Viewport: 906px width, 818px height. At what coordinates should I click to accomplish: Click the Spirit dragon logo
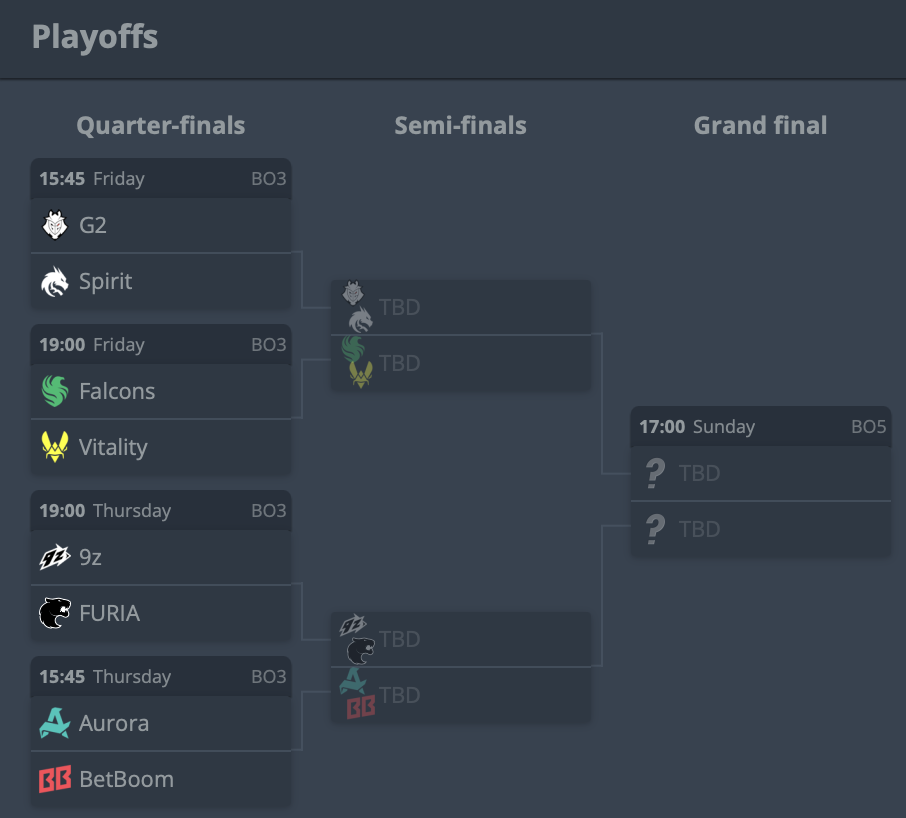click(55, 281)
